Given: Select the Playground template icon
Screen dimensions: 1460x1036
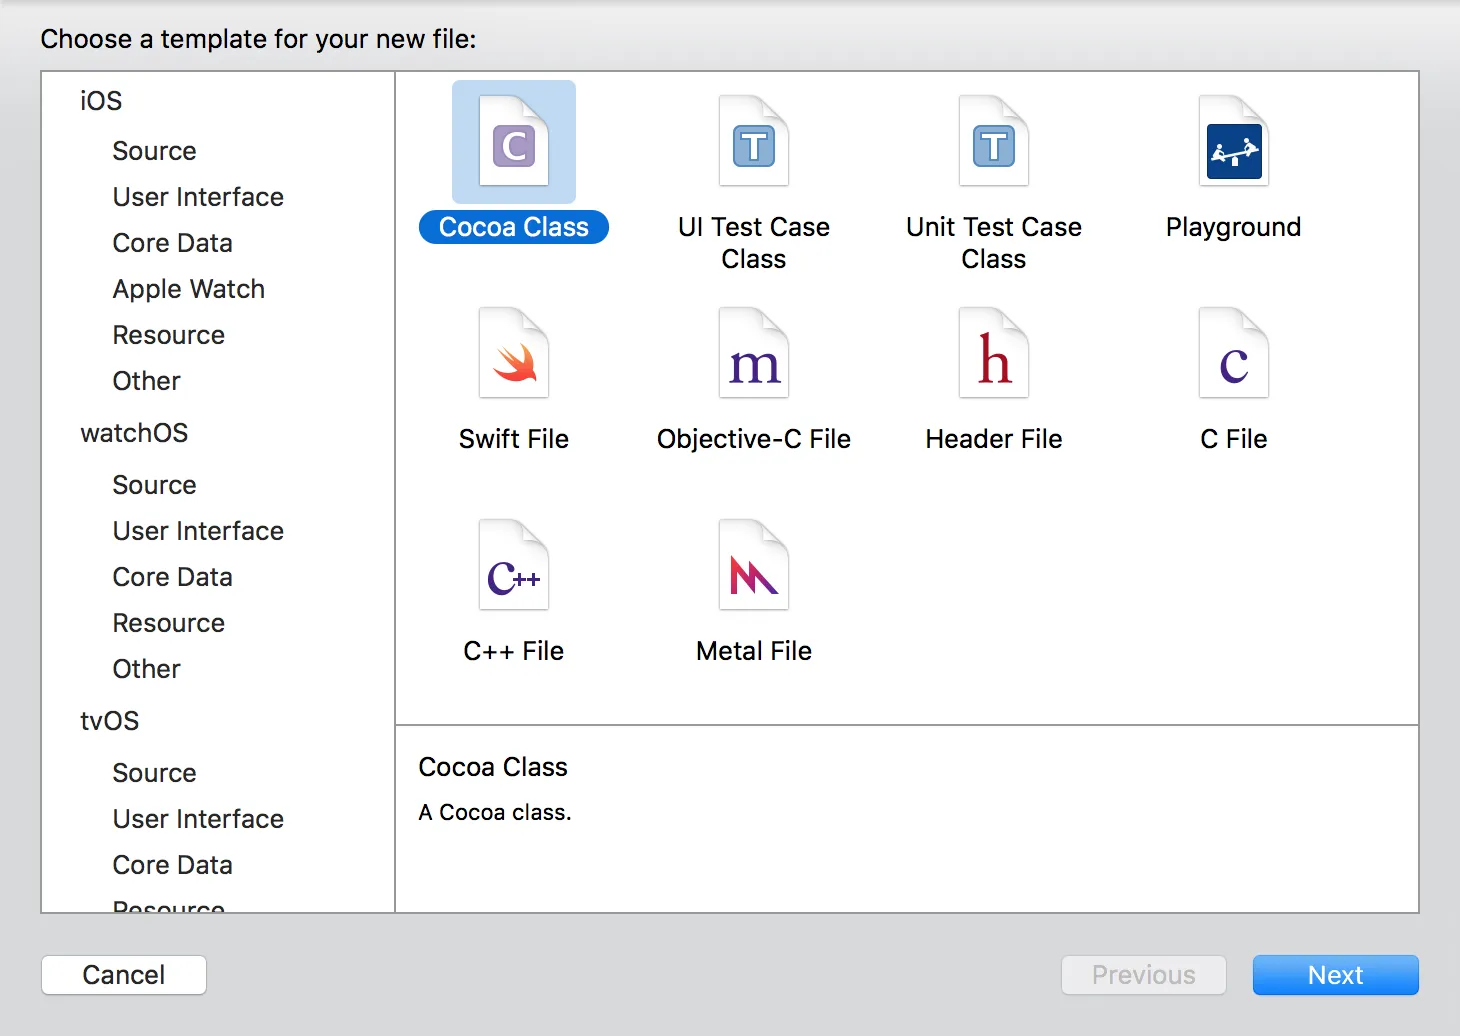Looking at the screenshot, I should [1234, 142].
